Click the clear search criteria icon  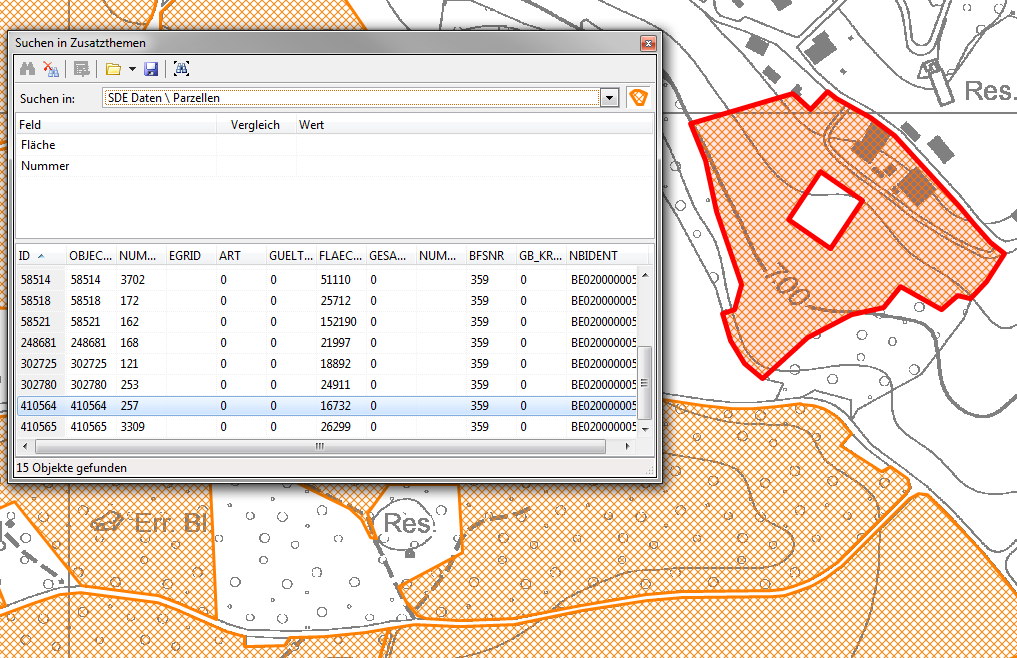(50, 69)
